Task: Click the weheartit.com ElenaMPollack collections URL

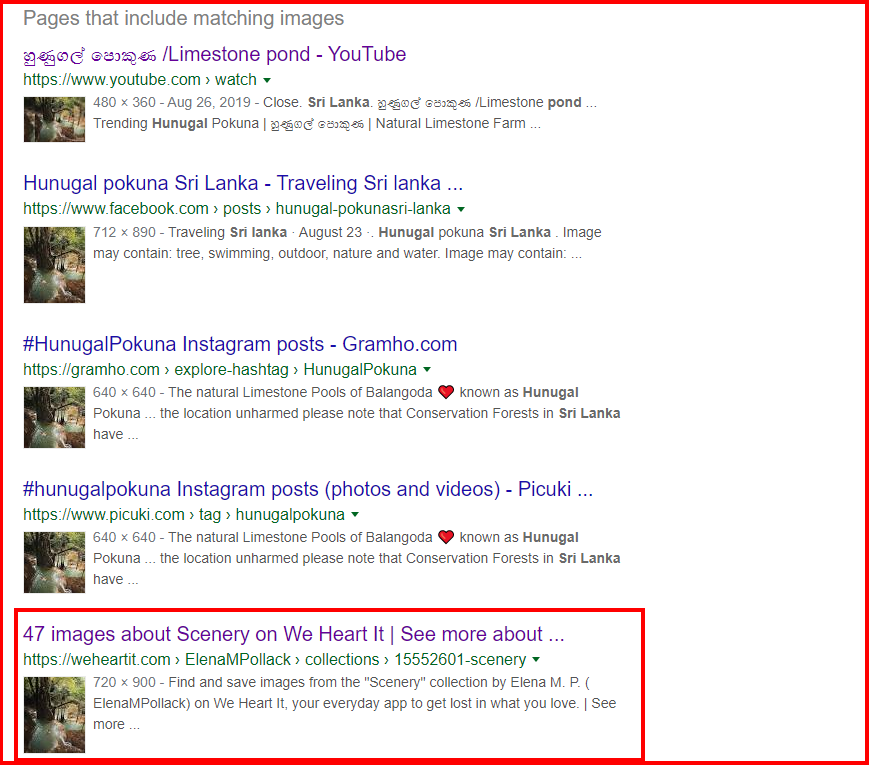Action: tap(274, 660)
